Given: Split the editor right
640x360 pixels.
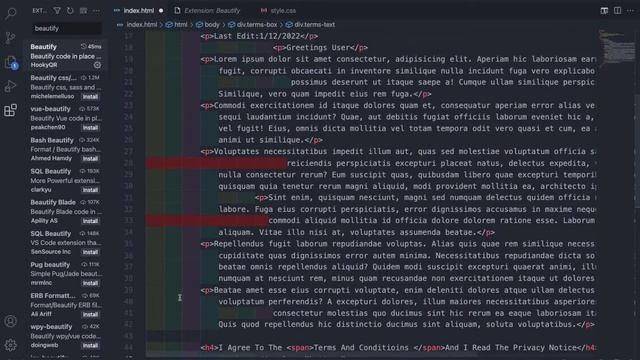Looking at the screenshot, I should click(617, 11).
